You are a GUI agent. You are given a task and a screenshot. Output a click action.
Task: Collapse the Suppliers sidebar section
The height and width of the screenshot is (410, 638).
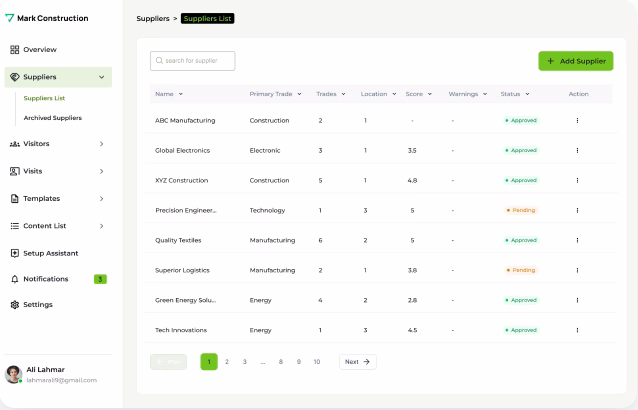click(101, 77)
